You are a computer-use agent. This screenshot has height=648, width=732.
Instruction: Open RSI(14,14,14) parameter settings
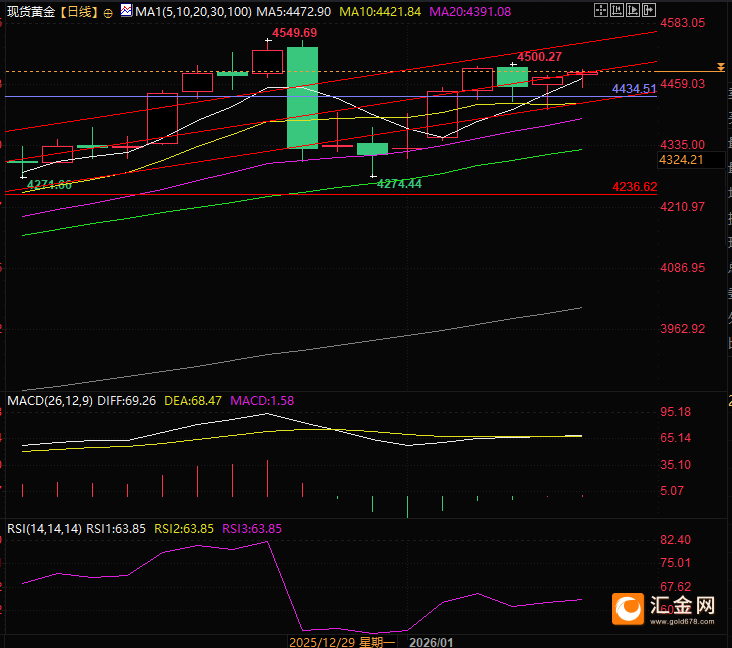tap(44, 528)
